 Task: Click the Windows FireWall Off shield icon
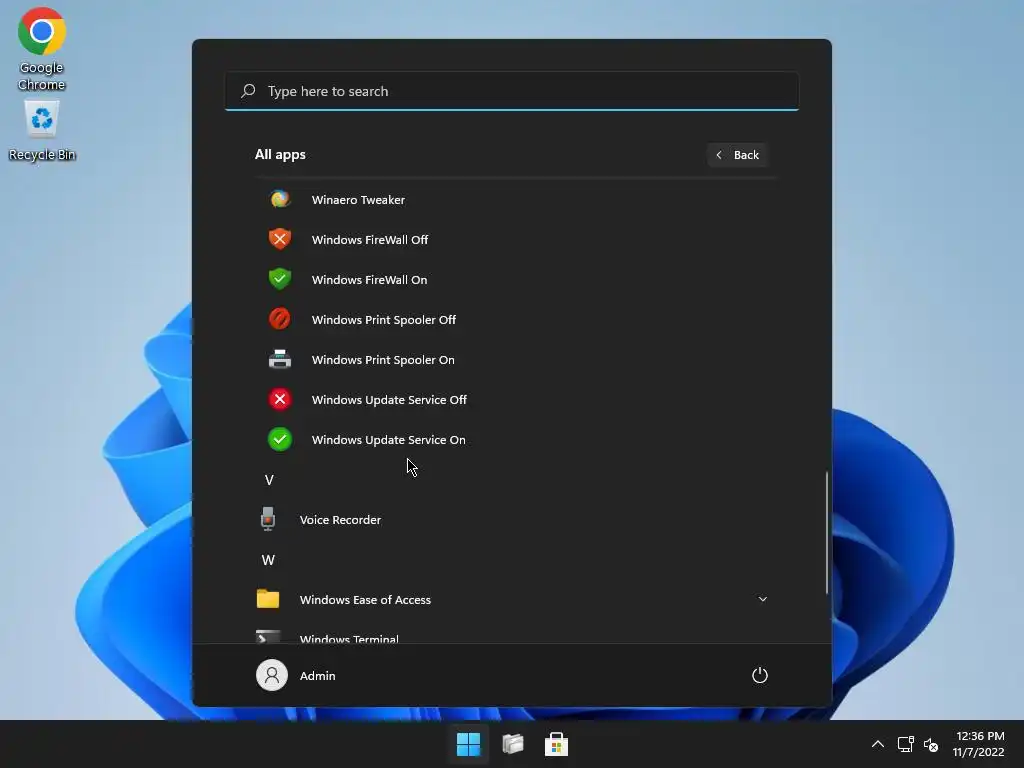280,239
